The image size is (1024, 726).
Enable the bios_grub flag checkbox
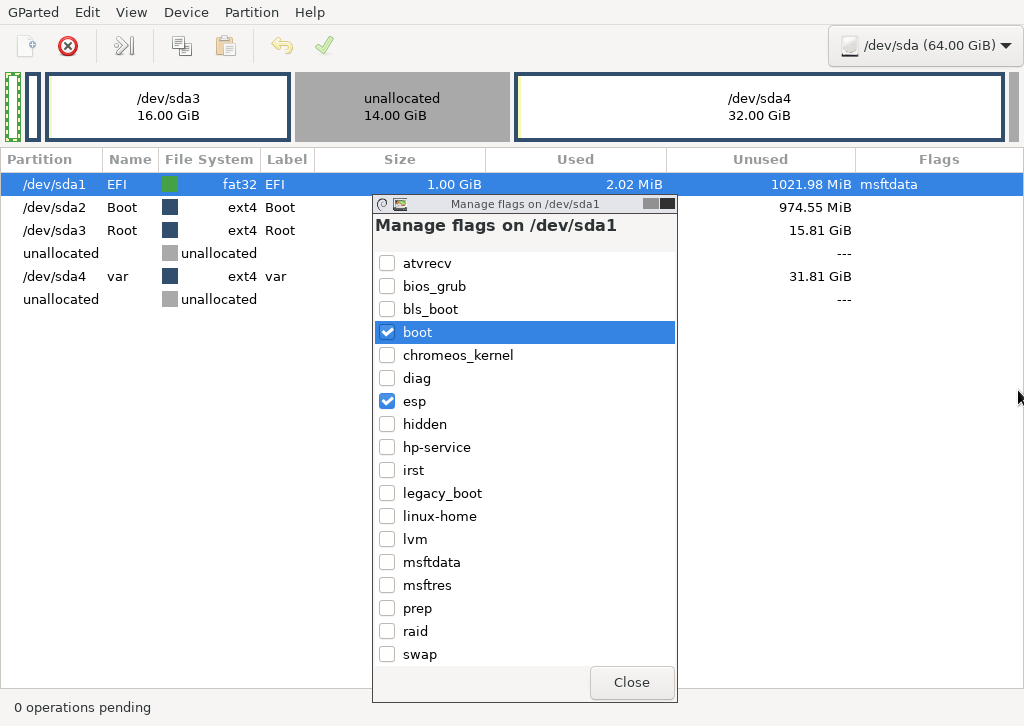pyautogui.click(x=387, y=286)
